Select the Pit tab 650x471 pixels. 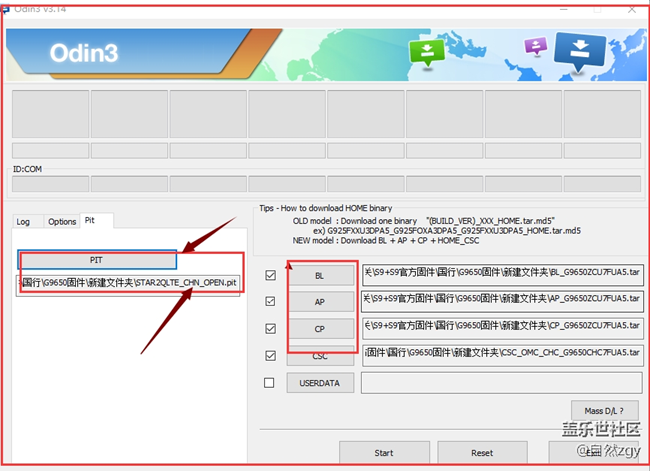pyautogui.click(x=91, y=220)
